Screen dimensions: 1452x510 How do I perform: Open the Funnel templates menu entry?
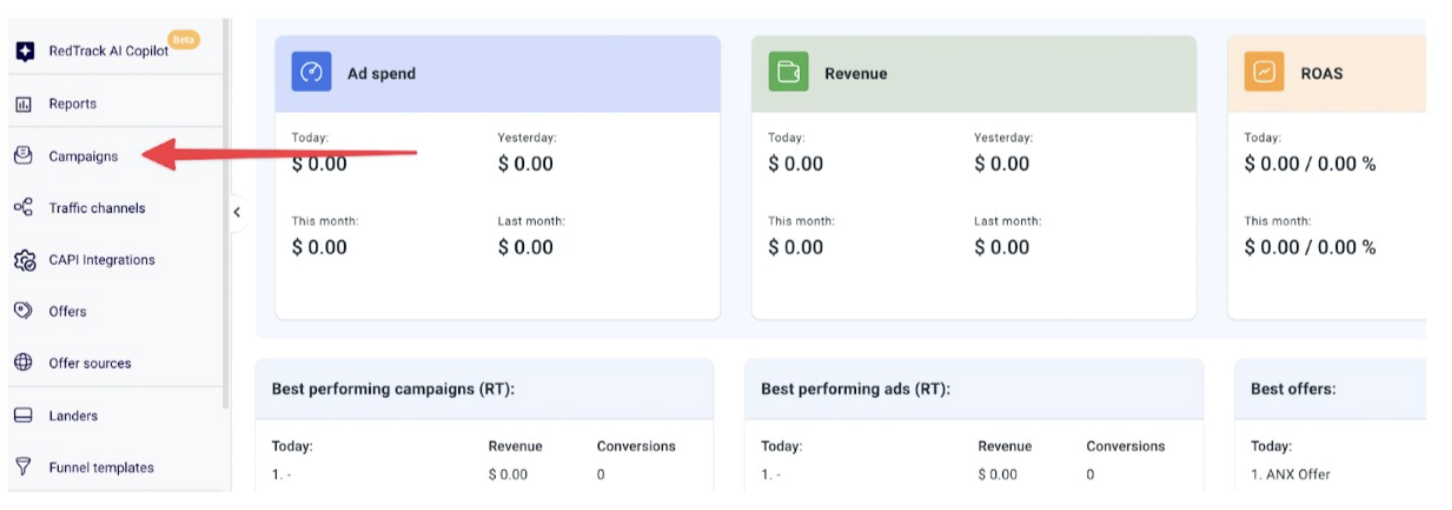click(101, 467)
